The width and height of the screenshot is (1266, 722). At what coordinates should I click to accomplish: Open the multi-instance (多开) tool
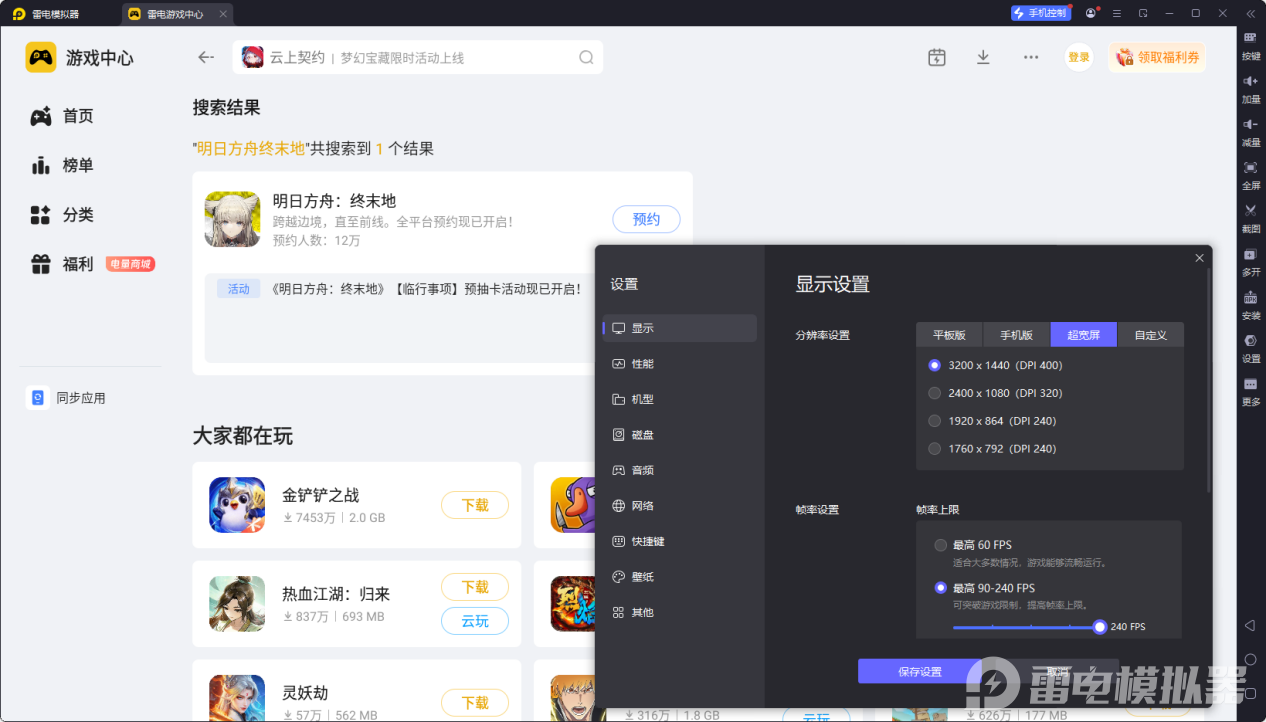1250,255
